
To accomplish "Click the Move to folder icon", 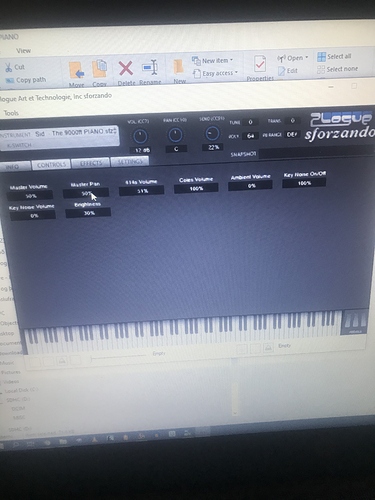I will click(76, 71).
